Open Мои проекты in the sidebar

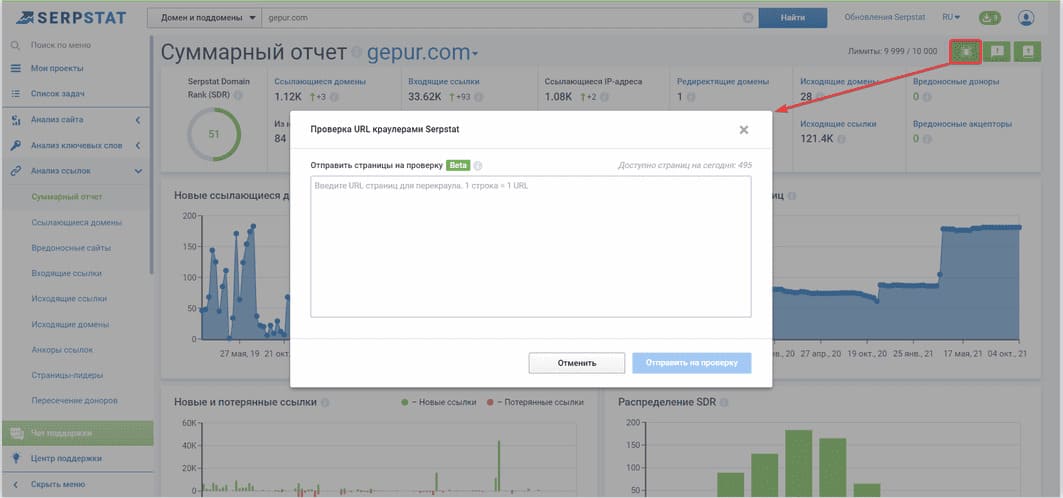click(x=57, y=68)
